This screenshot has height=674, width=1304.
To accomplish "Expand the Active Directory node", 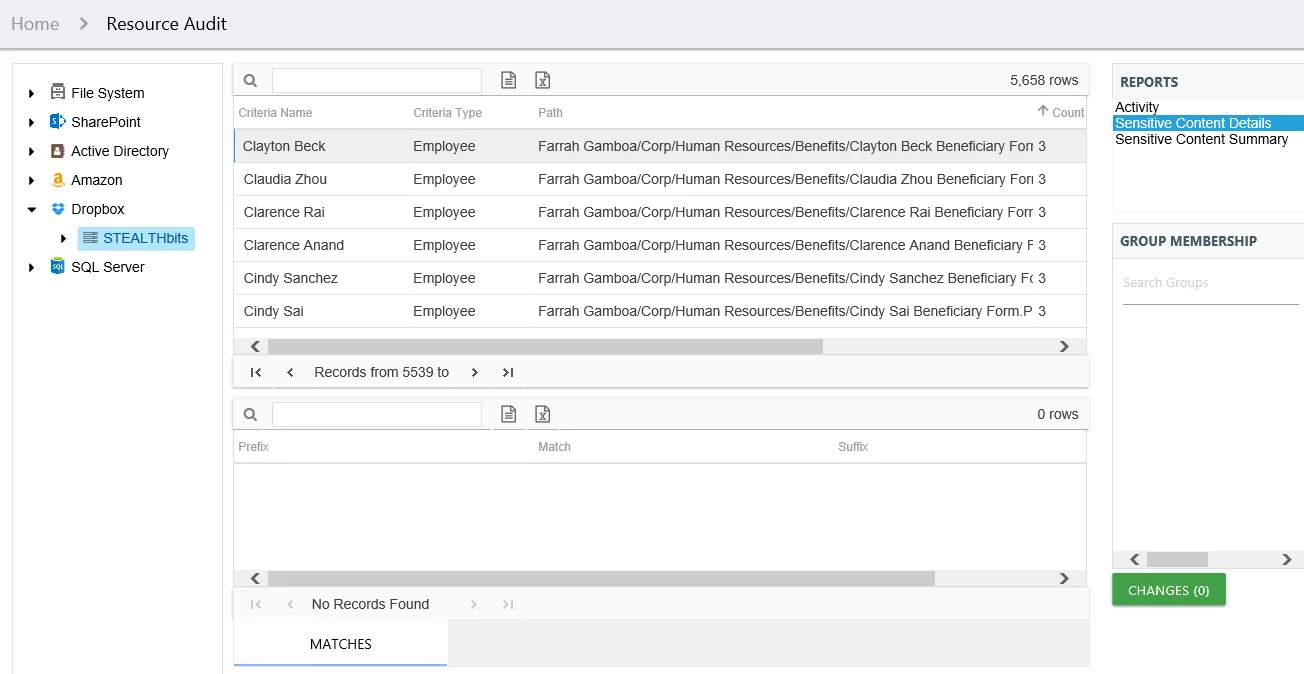I will tap(31, 151).
